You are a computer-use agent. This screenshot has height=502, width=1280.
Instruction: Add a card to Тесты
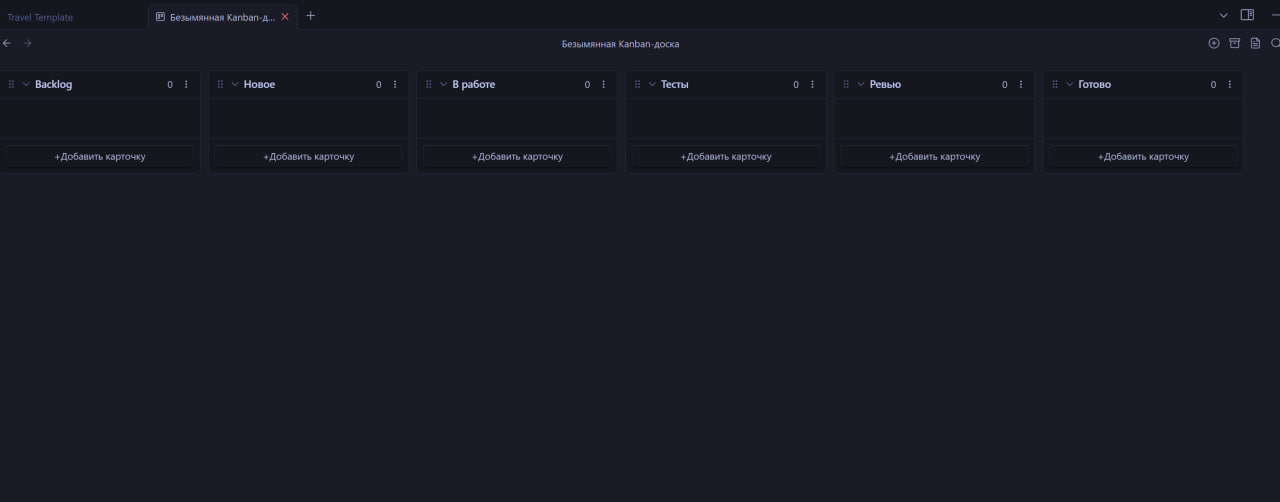726,156
